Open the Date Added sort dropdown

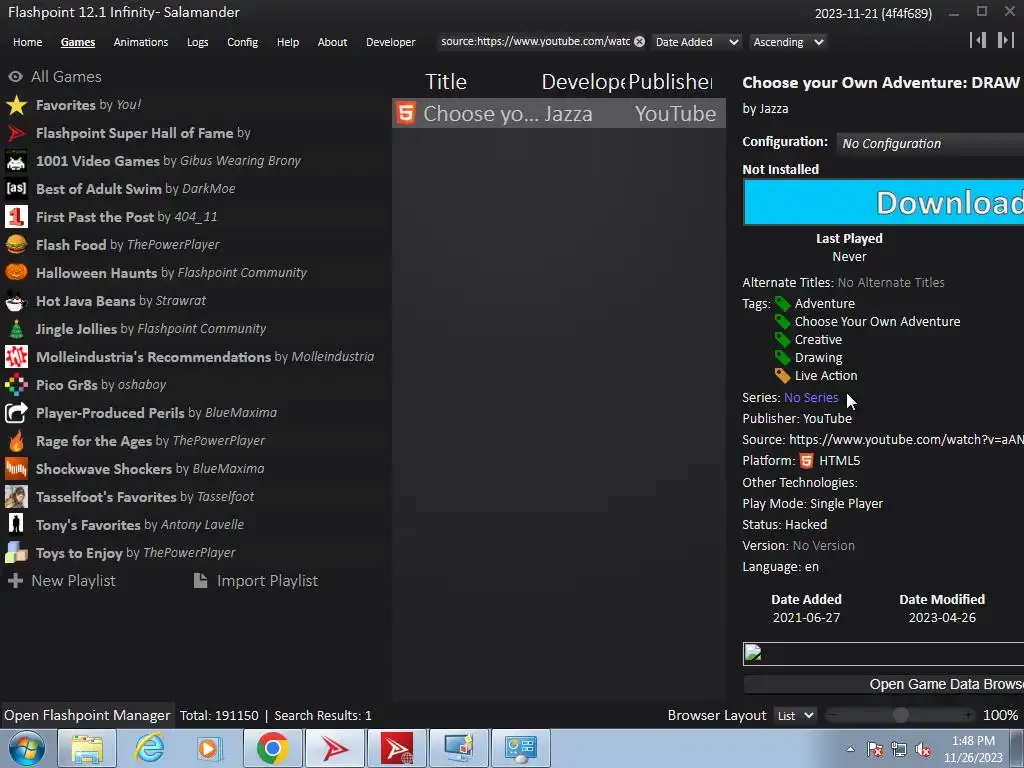pyautogui.click(x=697, y=42)
